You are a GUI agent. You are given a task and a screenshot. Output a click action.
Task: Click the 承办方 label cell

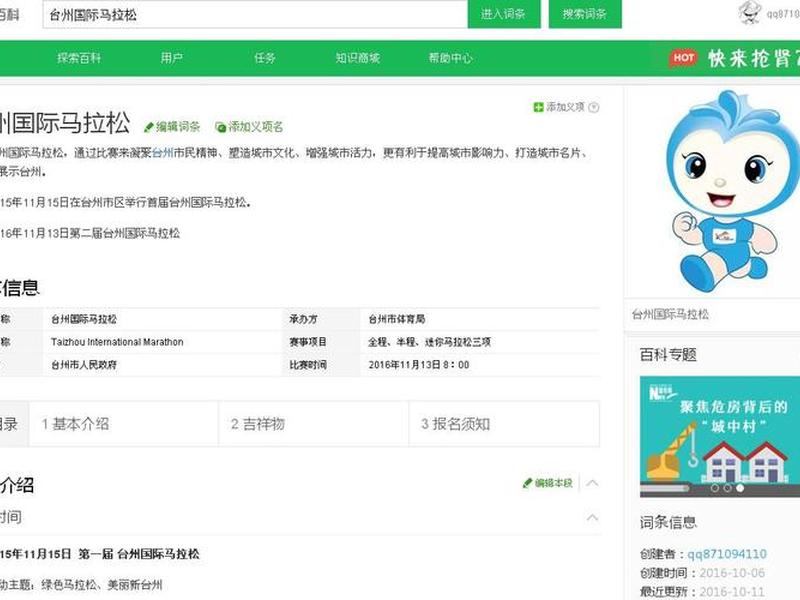pos(321,319)
